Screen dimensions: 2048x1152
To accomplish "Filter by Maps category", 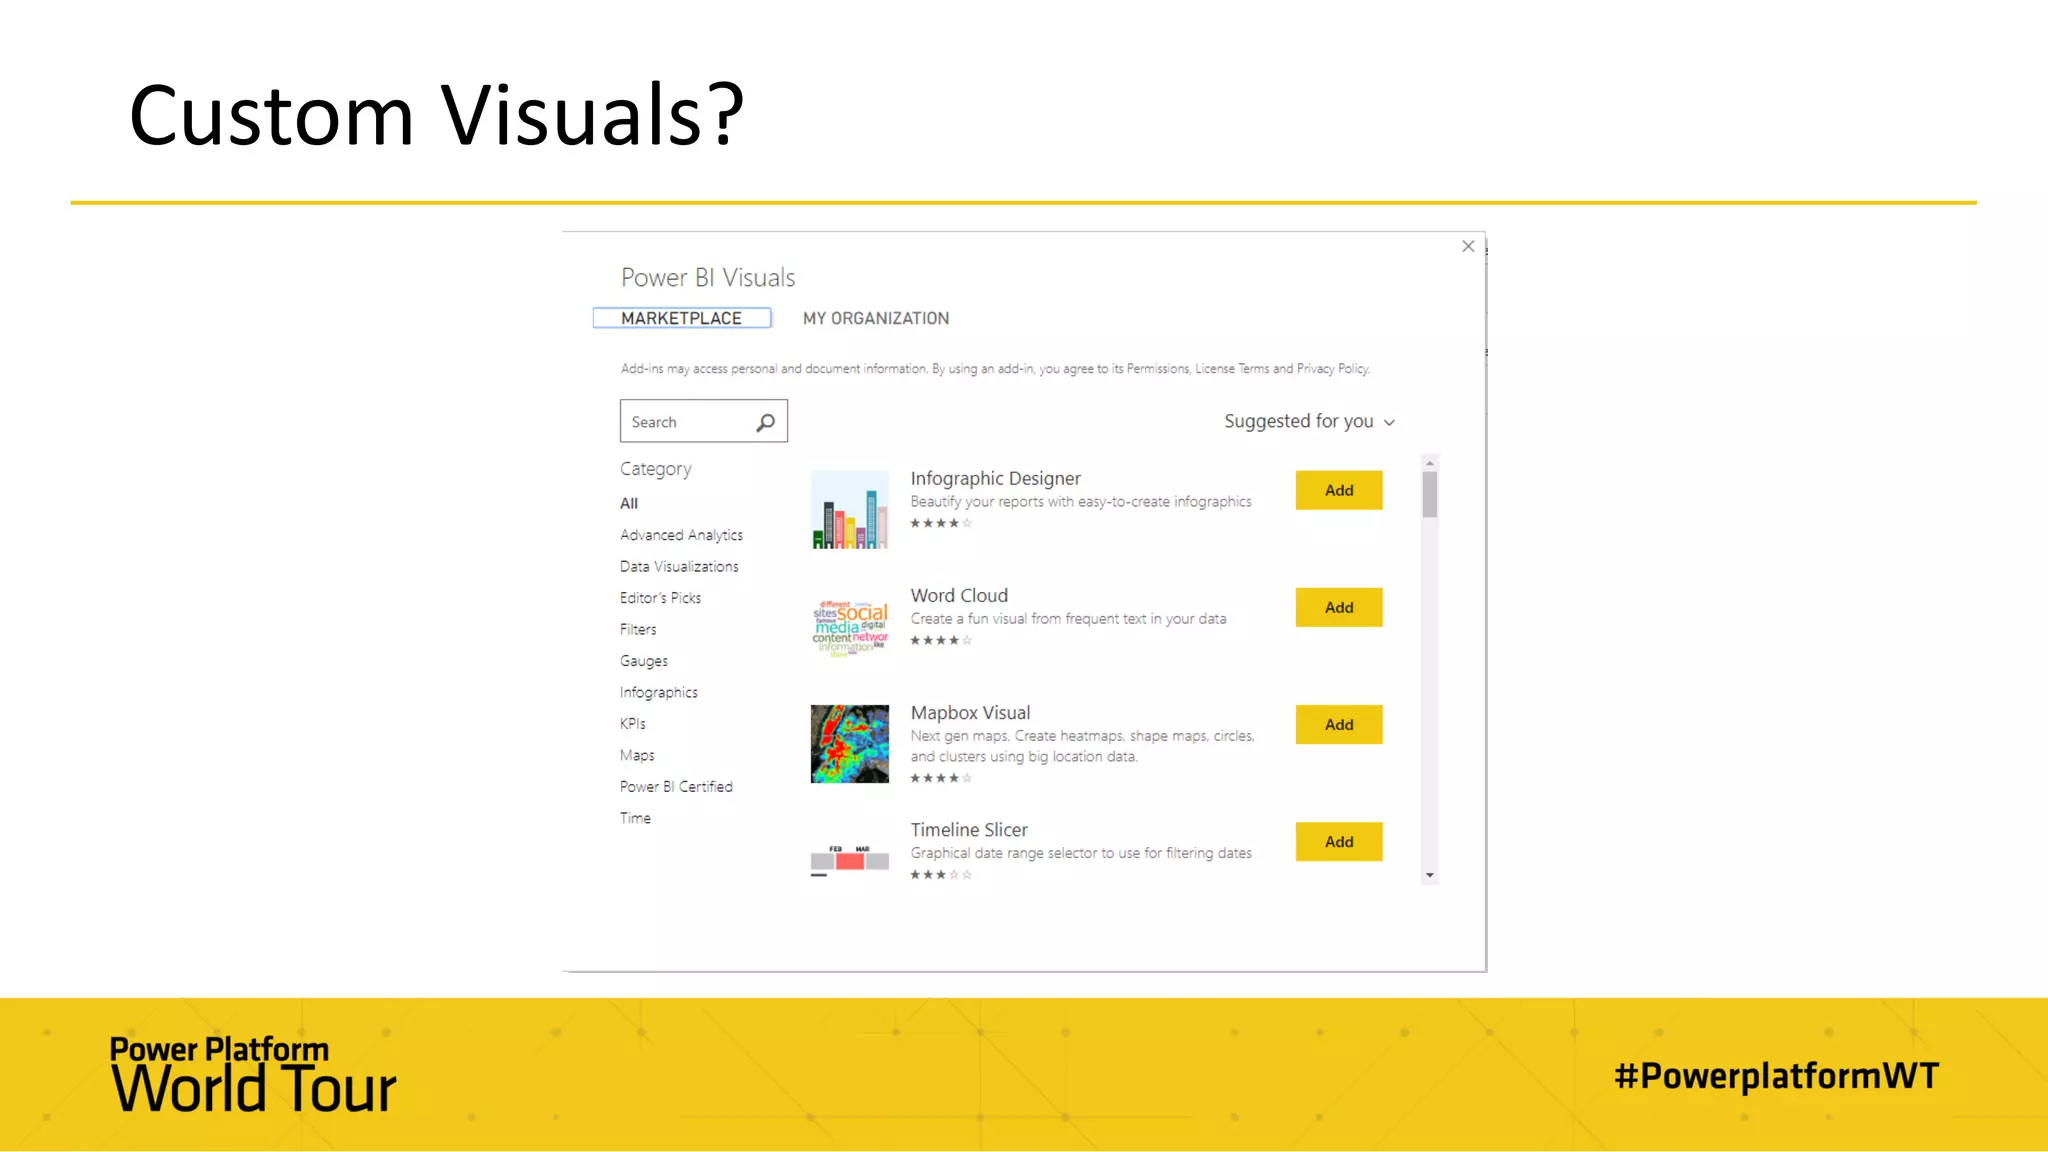I will [637, 755].
